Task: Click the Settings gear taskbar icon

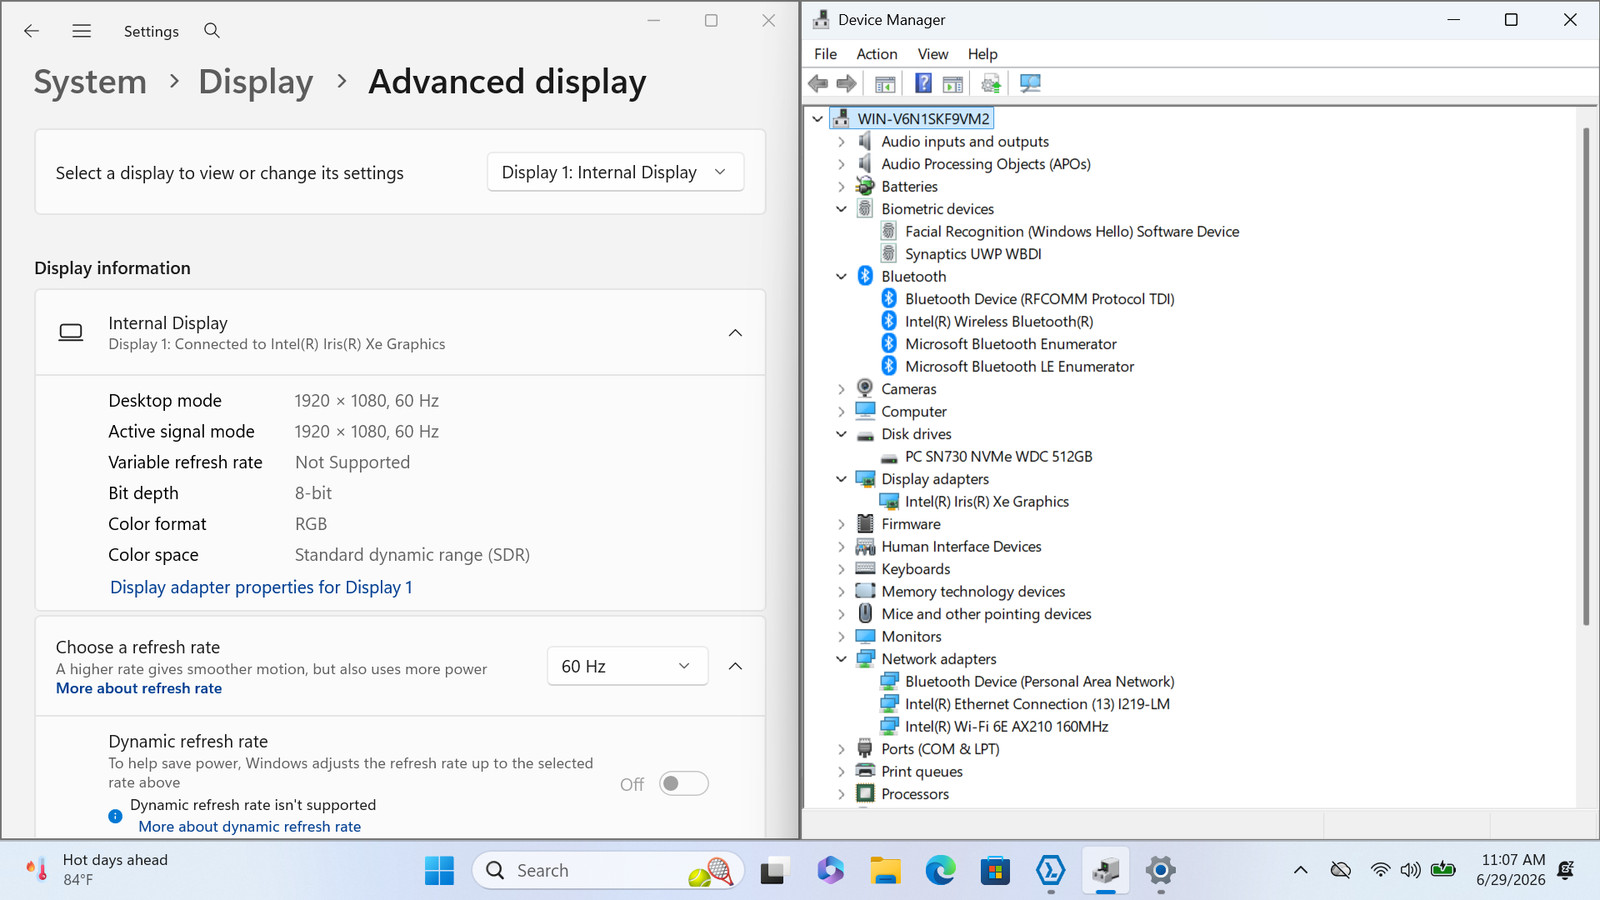Action: 1160,871
